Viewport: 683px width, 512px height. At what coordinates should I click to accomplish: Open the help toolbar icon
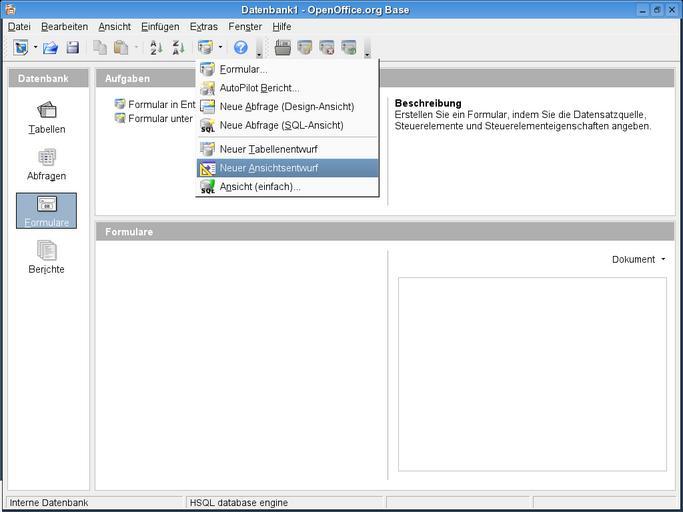click(240, 47)
